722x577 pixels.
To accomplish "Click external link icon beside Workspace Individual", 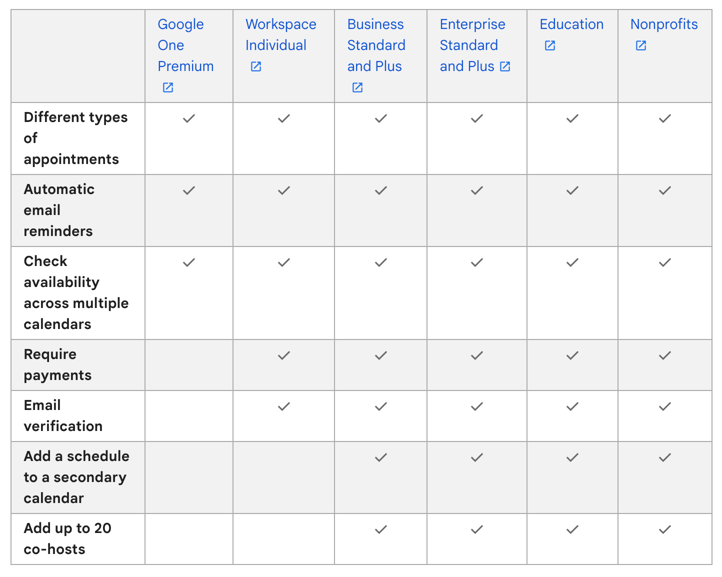I will coord(256,67).
